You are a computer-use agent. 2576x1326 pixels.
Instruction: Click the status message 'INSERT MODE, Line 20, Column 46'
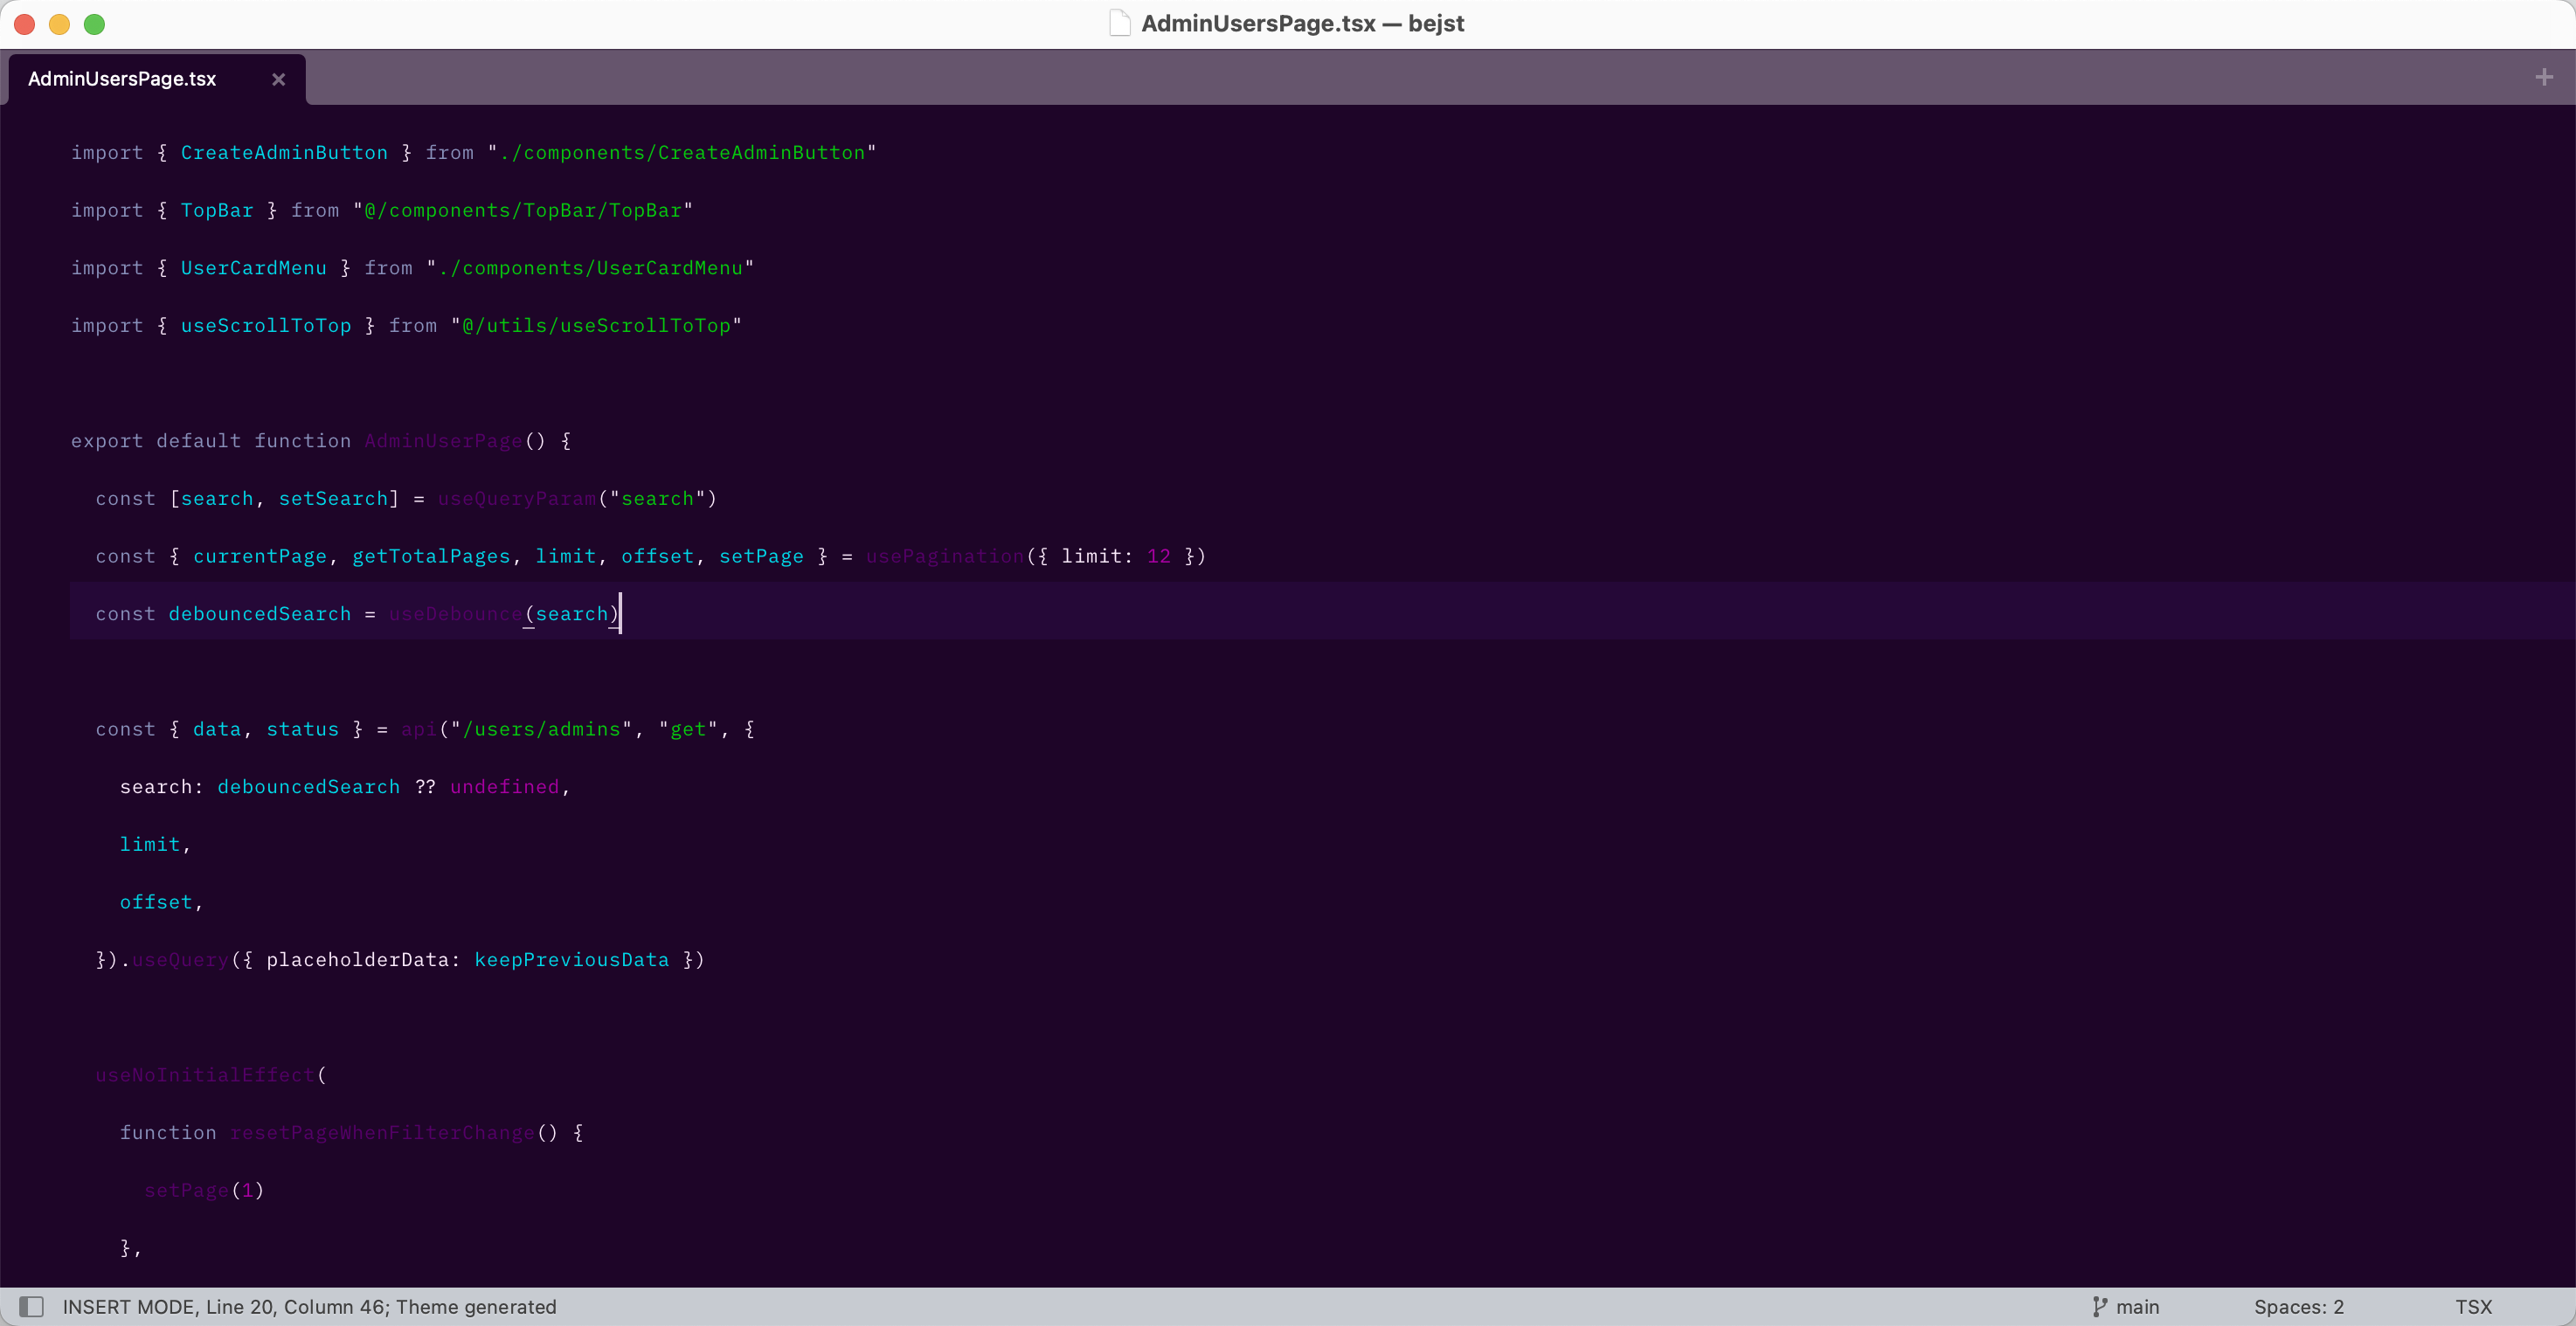tap(225, 1306)
